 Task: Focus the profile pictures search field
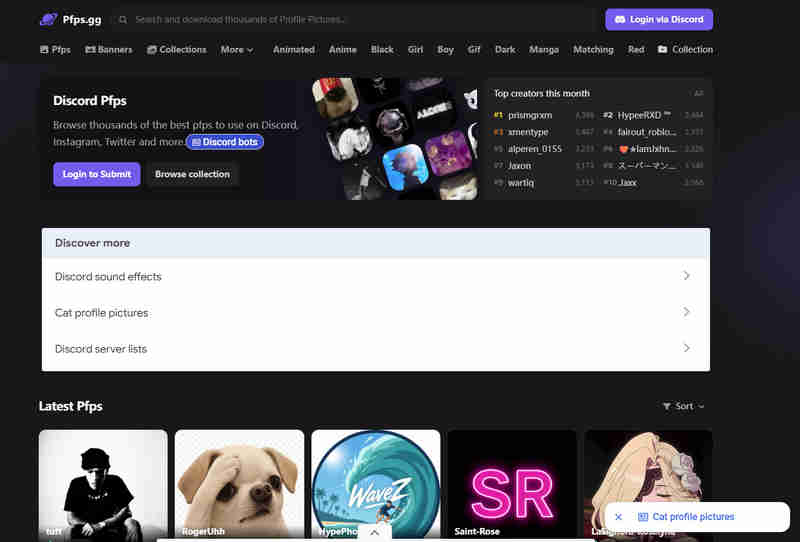pos(355,20)
